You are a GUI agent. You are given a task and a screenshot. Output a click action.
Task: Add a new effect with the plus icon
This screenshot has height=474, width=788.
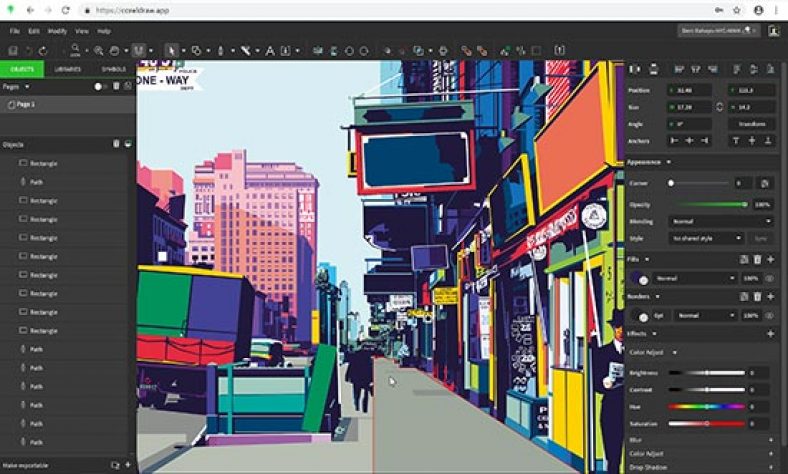click(x=770, y=333)
